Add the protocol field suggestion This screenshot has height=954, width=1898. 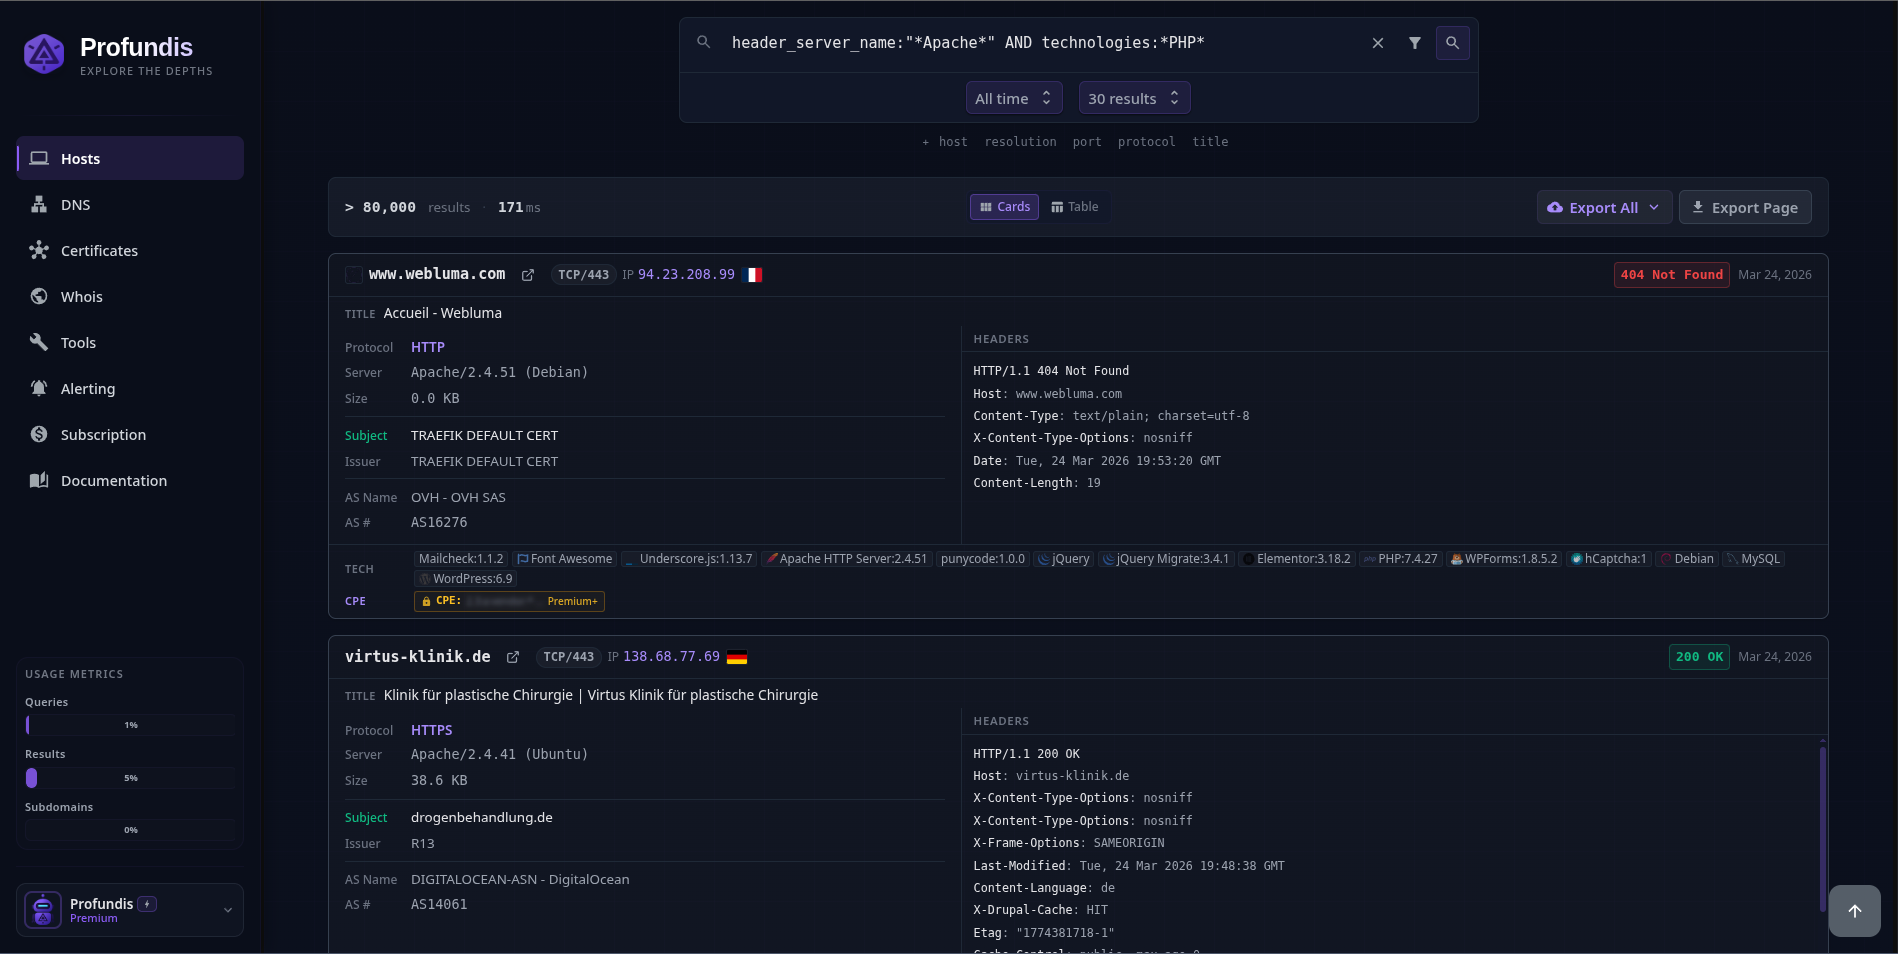[1146, 142]
